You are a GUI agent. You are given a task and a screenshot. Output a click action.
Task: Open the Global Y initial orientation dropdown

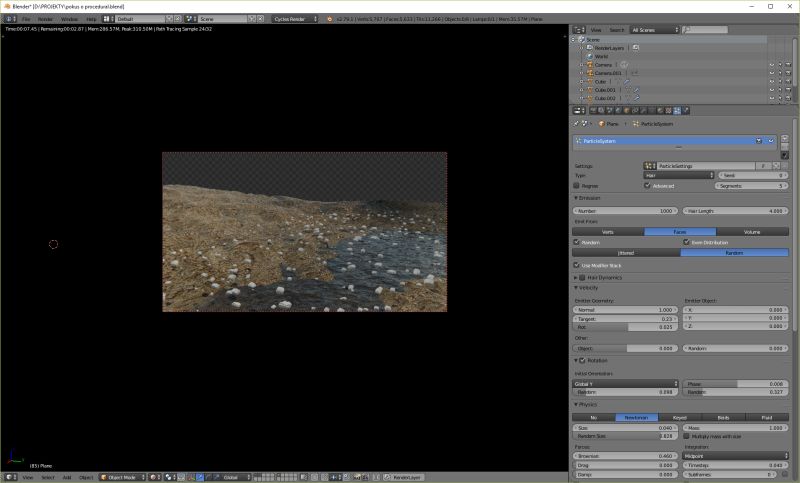(626, 384)
